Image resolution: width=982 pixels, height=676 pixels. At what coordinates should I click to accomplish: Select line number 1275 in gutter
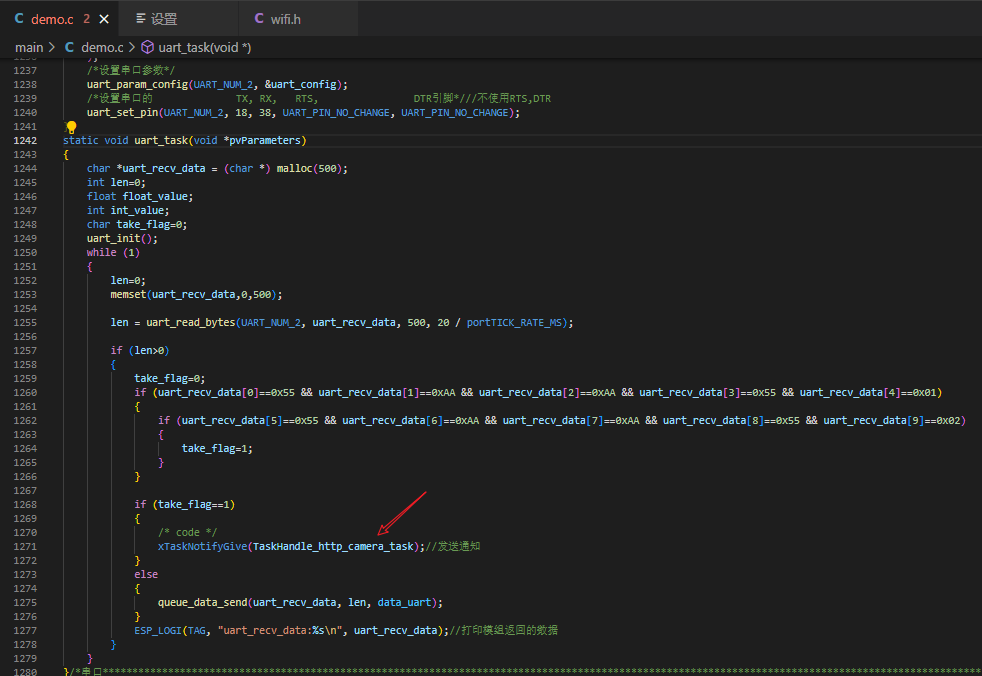[25, 603]
